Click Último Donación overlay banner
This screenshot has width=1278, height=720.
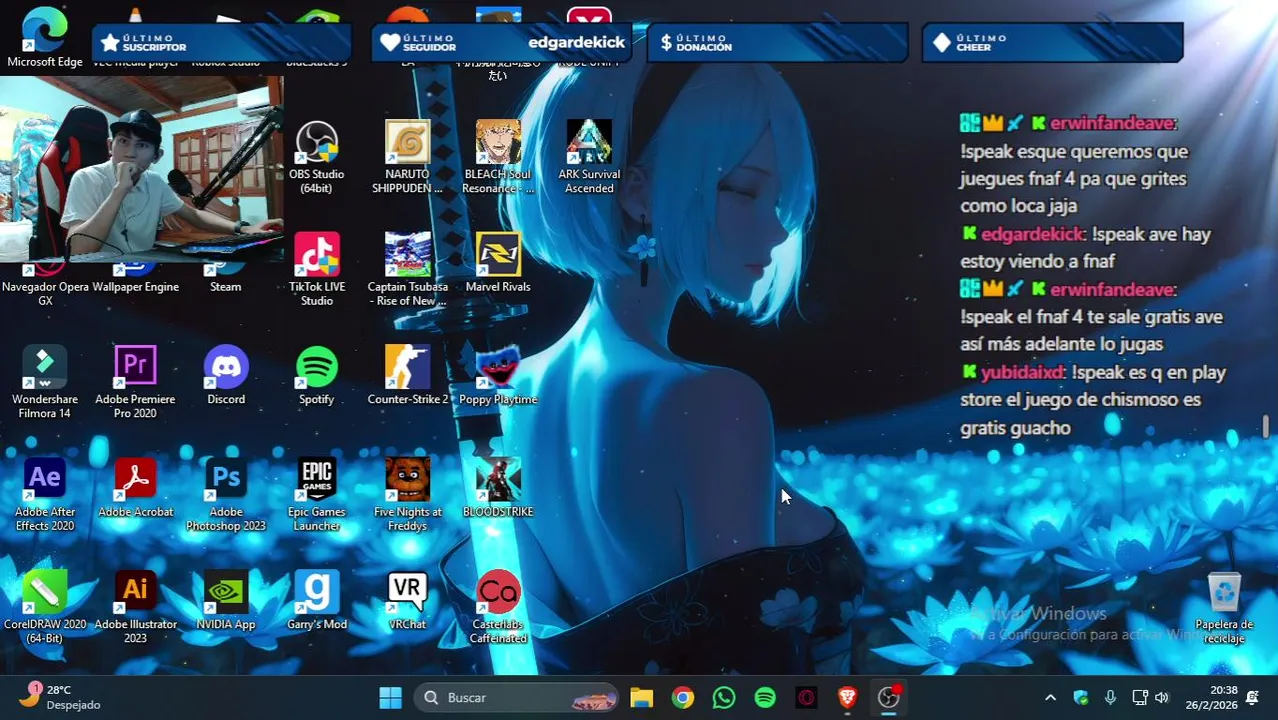777,42
